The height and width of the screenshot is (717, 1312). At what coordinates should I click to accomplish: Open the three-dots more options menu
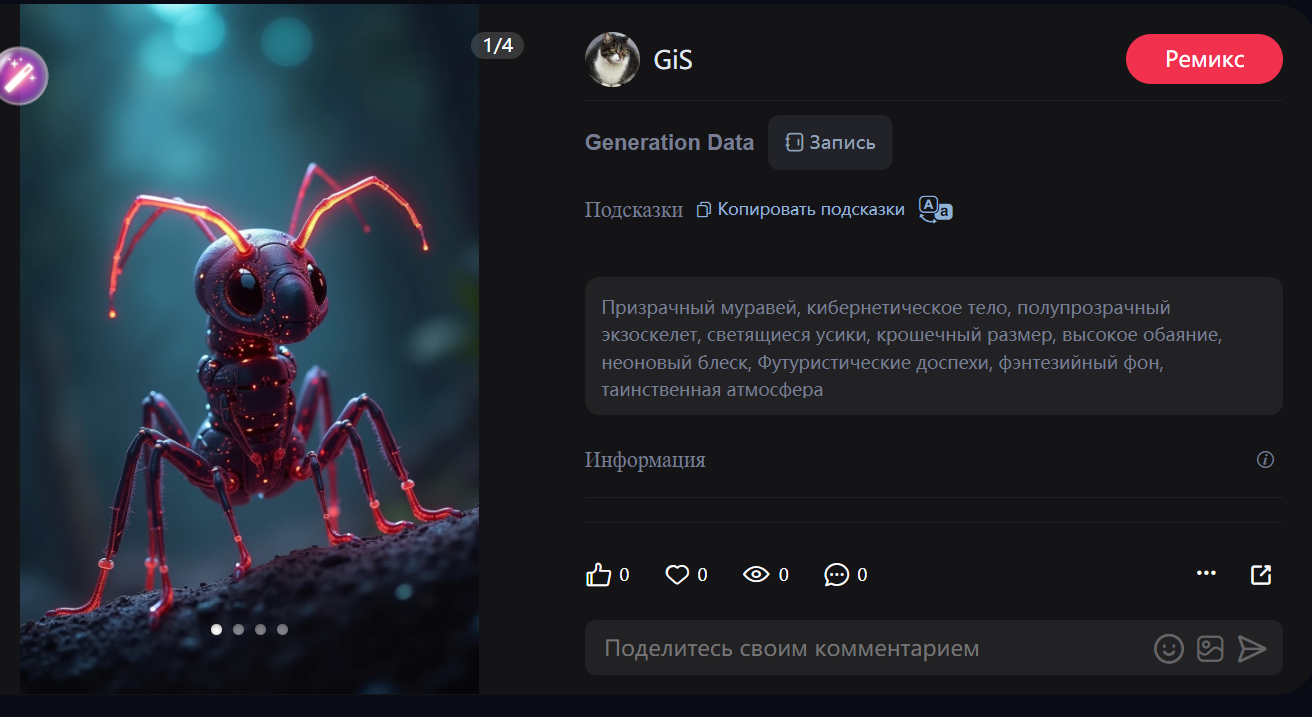1206,574
